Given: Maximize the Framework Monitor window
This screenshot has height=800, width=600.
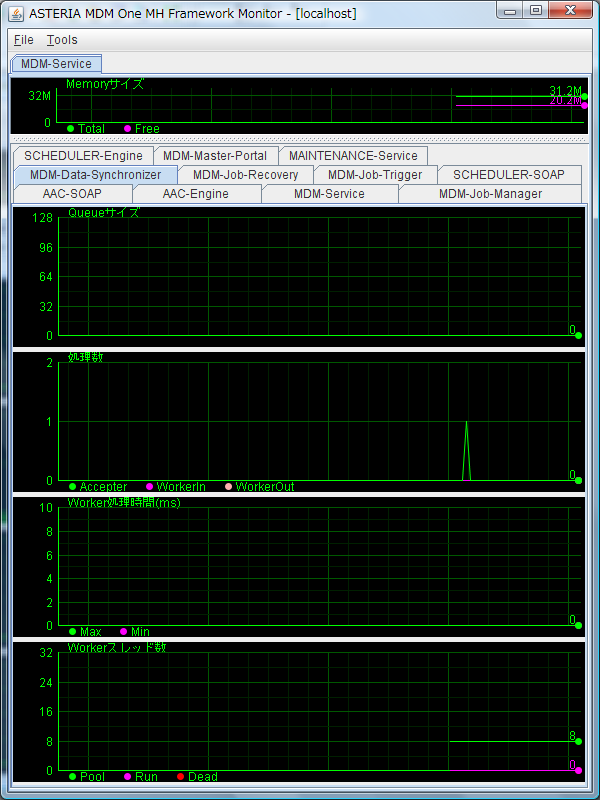Looking at the screenshot, I should point(536,11).
